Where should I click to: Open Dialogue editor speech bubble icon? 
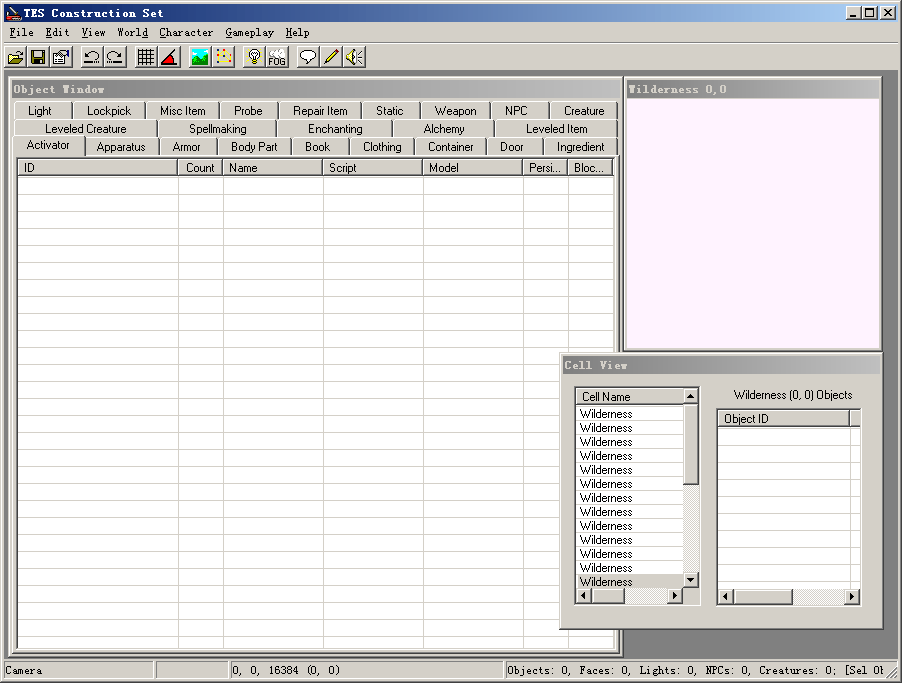(x=308, y=57)
